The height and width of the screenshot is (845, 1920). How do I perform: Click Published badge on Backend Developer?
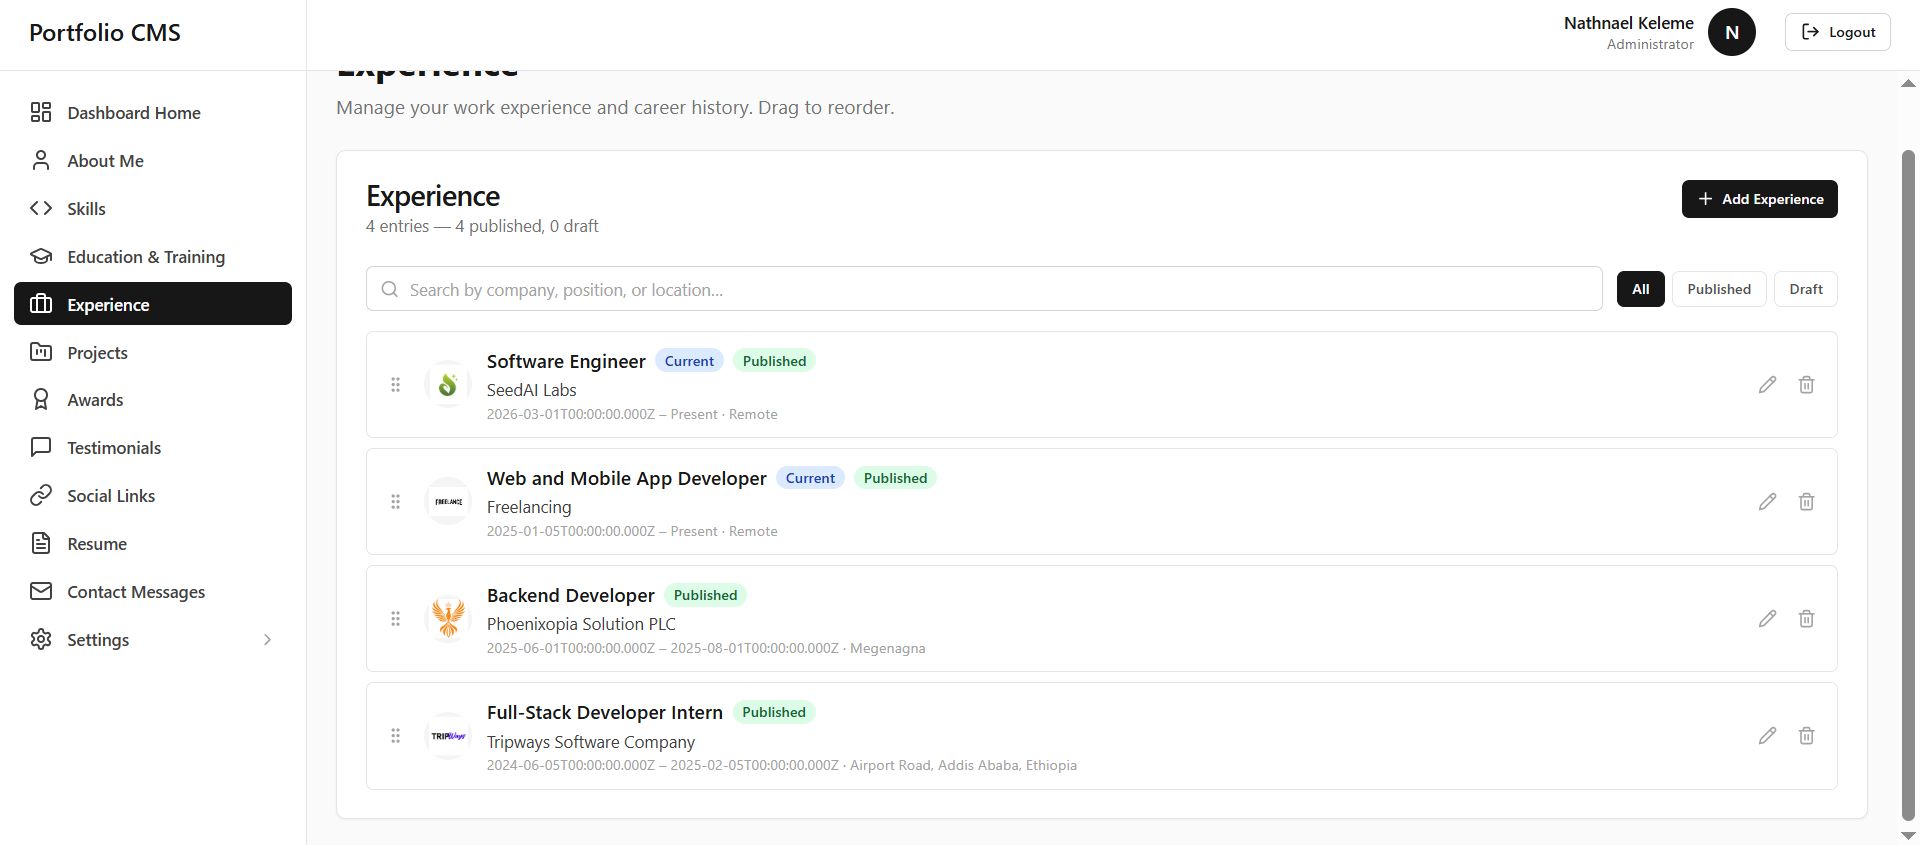click(x=705, y=595)
